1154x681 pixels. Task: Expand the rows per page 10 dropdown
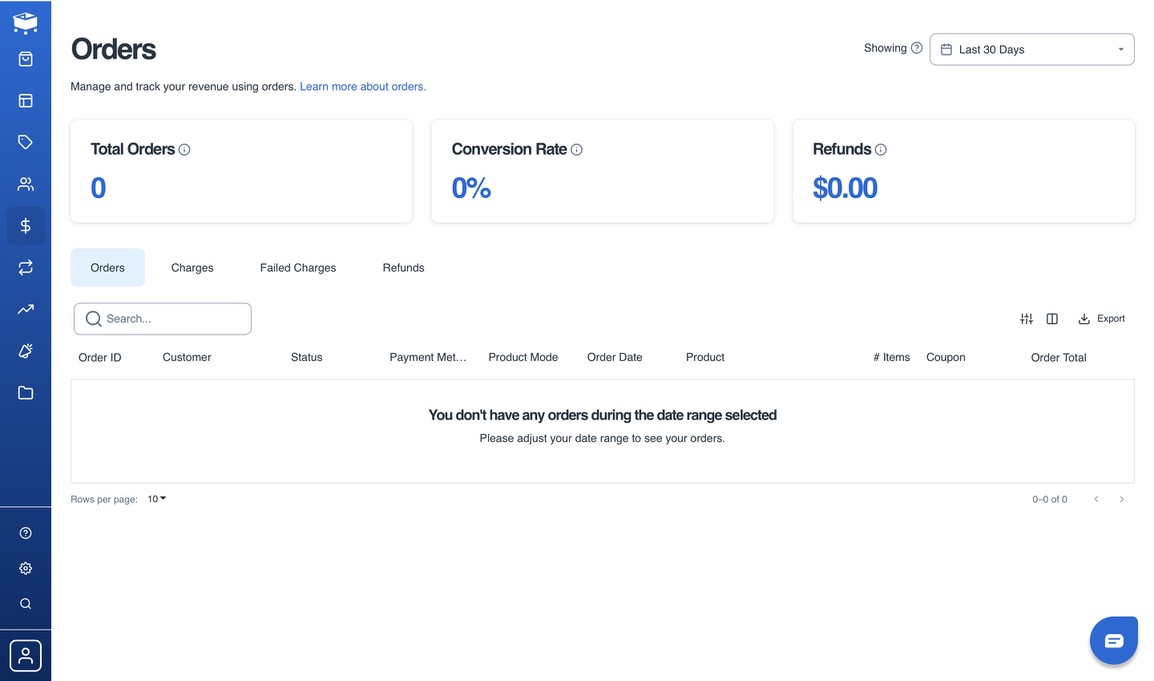(x=157, y=499)
